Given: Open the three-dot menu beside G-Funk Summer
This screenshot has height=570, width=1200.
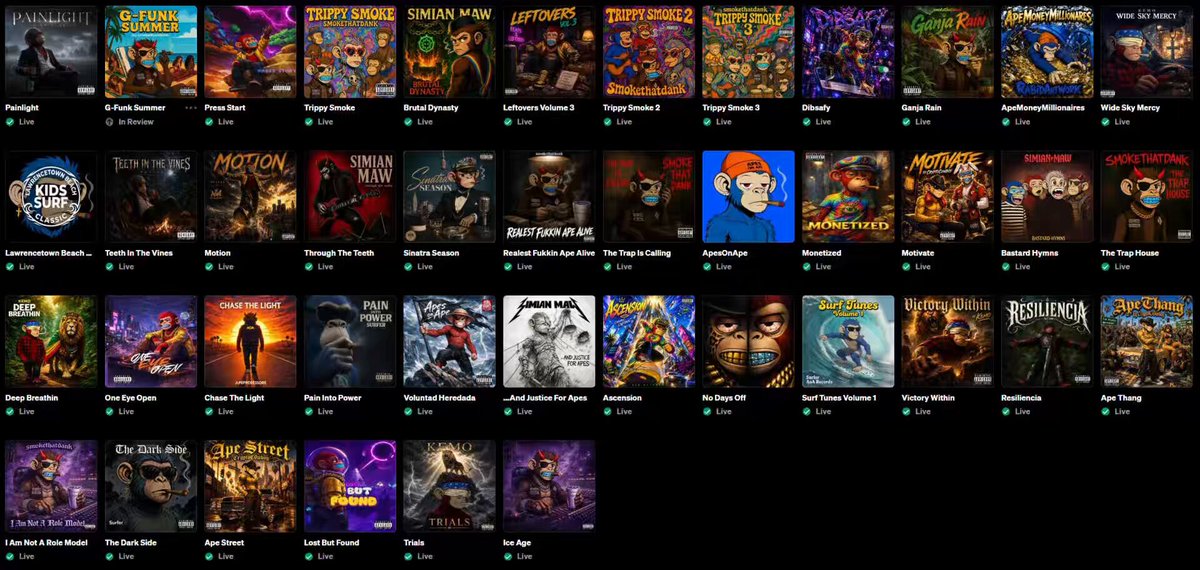Looking at the screenshot, I should pyautogui.click(x=190, y=107).
